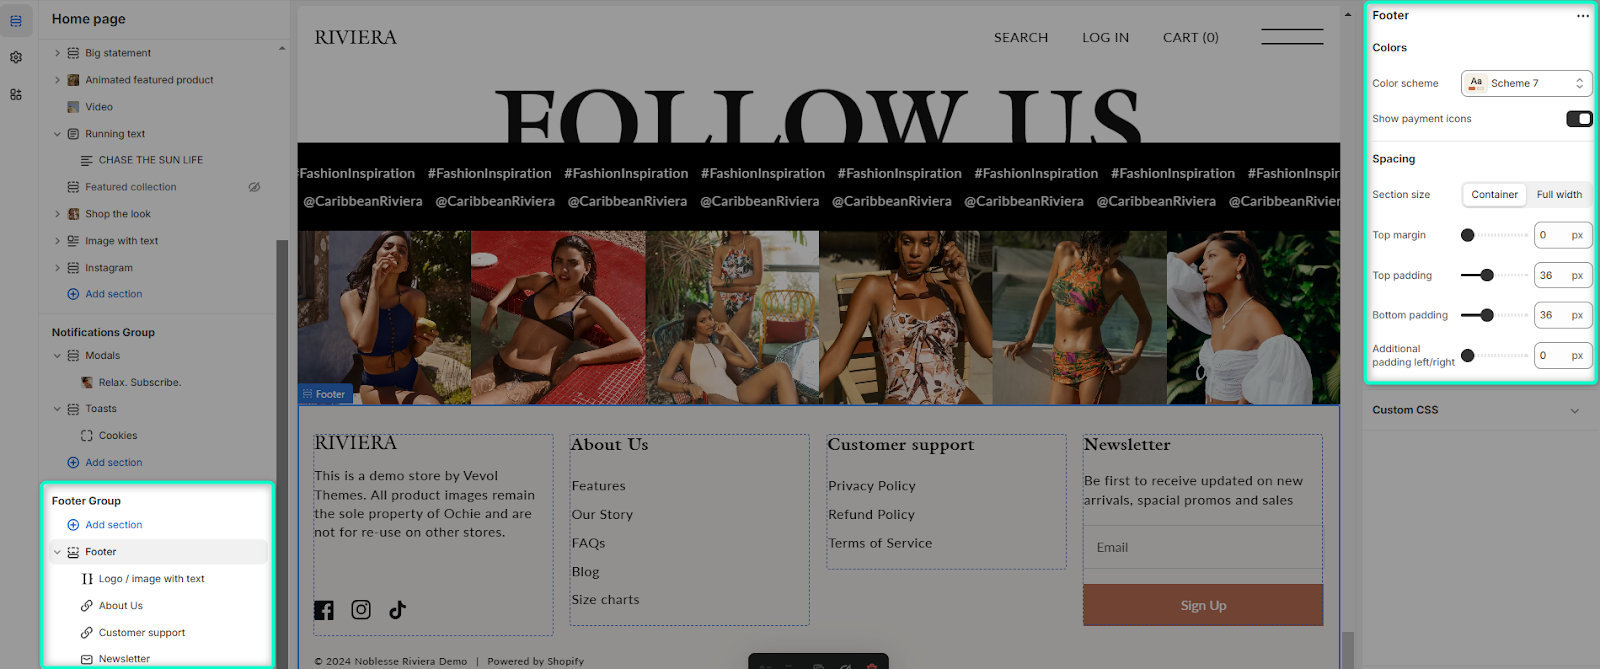This screenshot has height=669, width=1600.
Task: Open theme settings gear icon
Action: (16, 58)
